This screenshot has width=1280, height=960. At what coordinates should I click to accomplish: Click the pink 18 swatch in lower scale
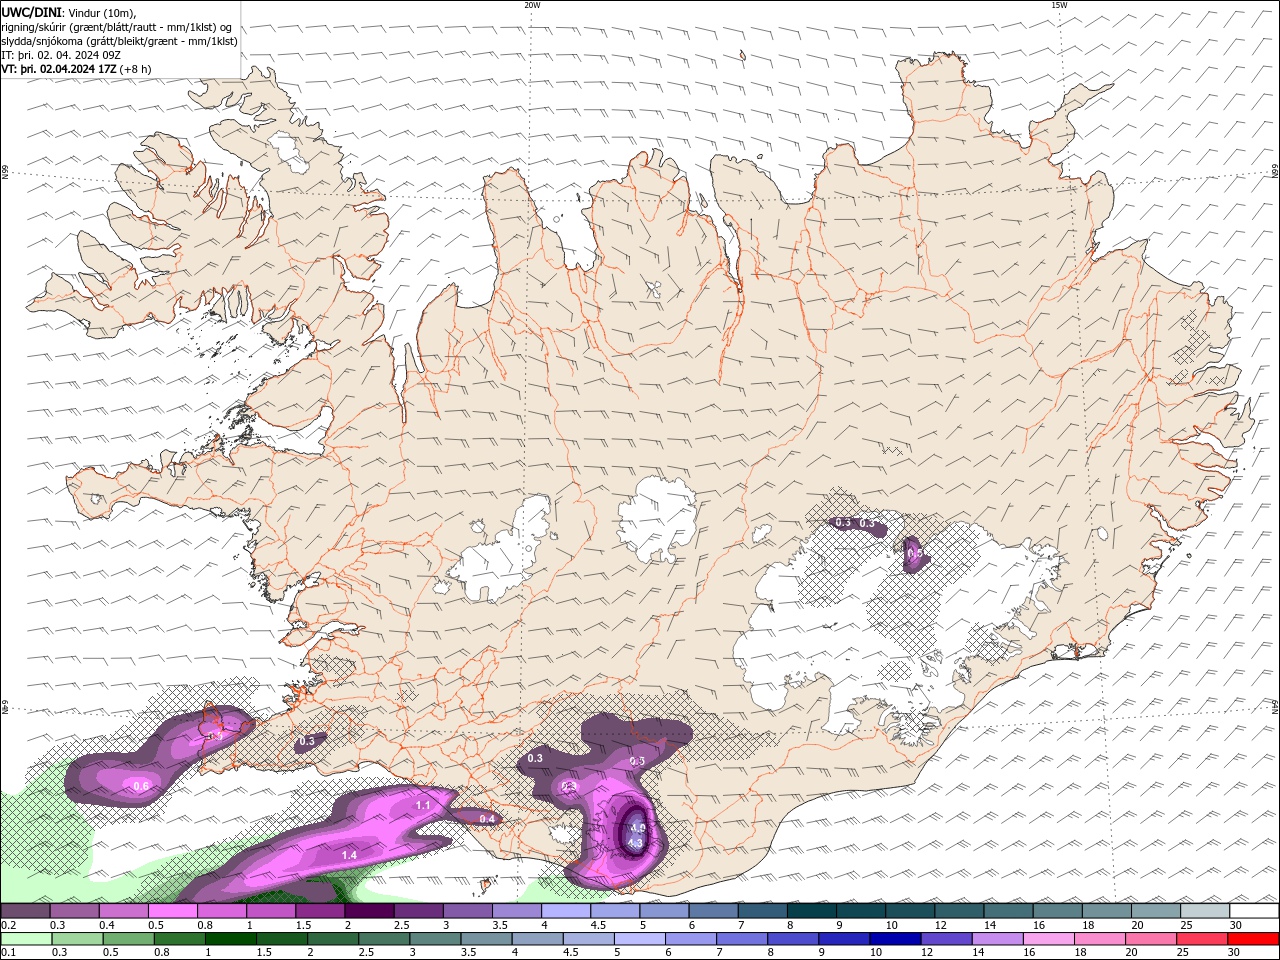(x=1099, y=939)
